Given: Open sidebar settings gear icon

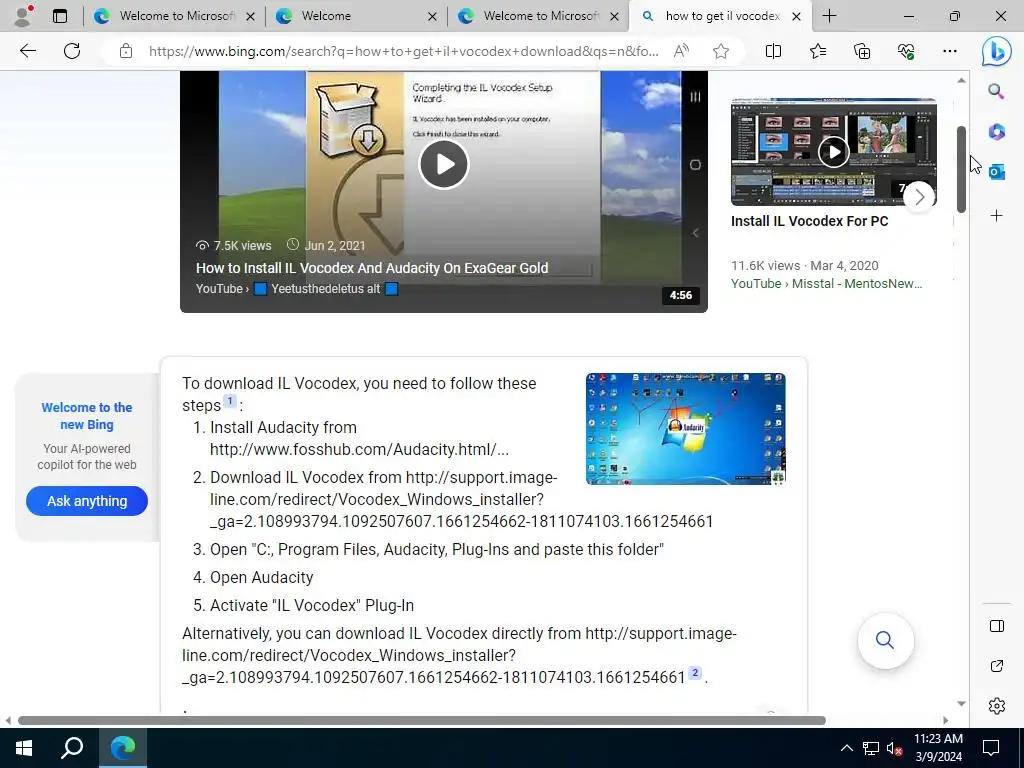Looking at the screenshot, I should pos(997,706).
